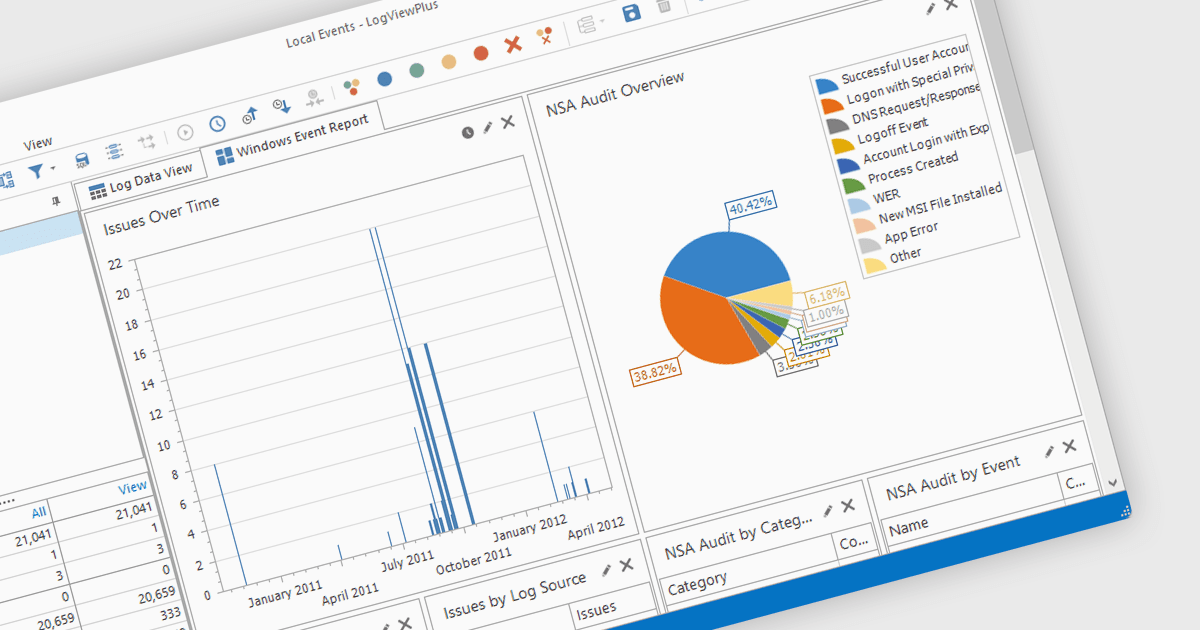Click the clock with down arrow icon
The width and height of the screenshot is (1200, 630).
click(282, 106)
